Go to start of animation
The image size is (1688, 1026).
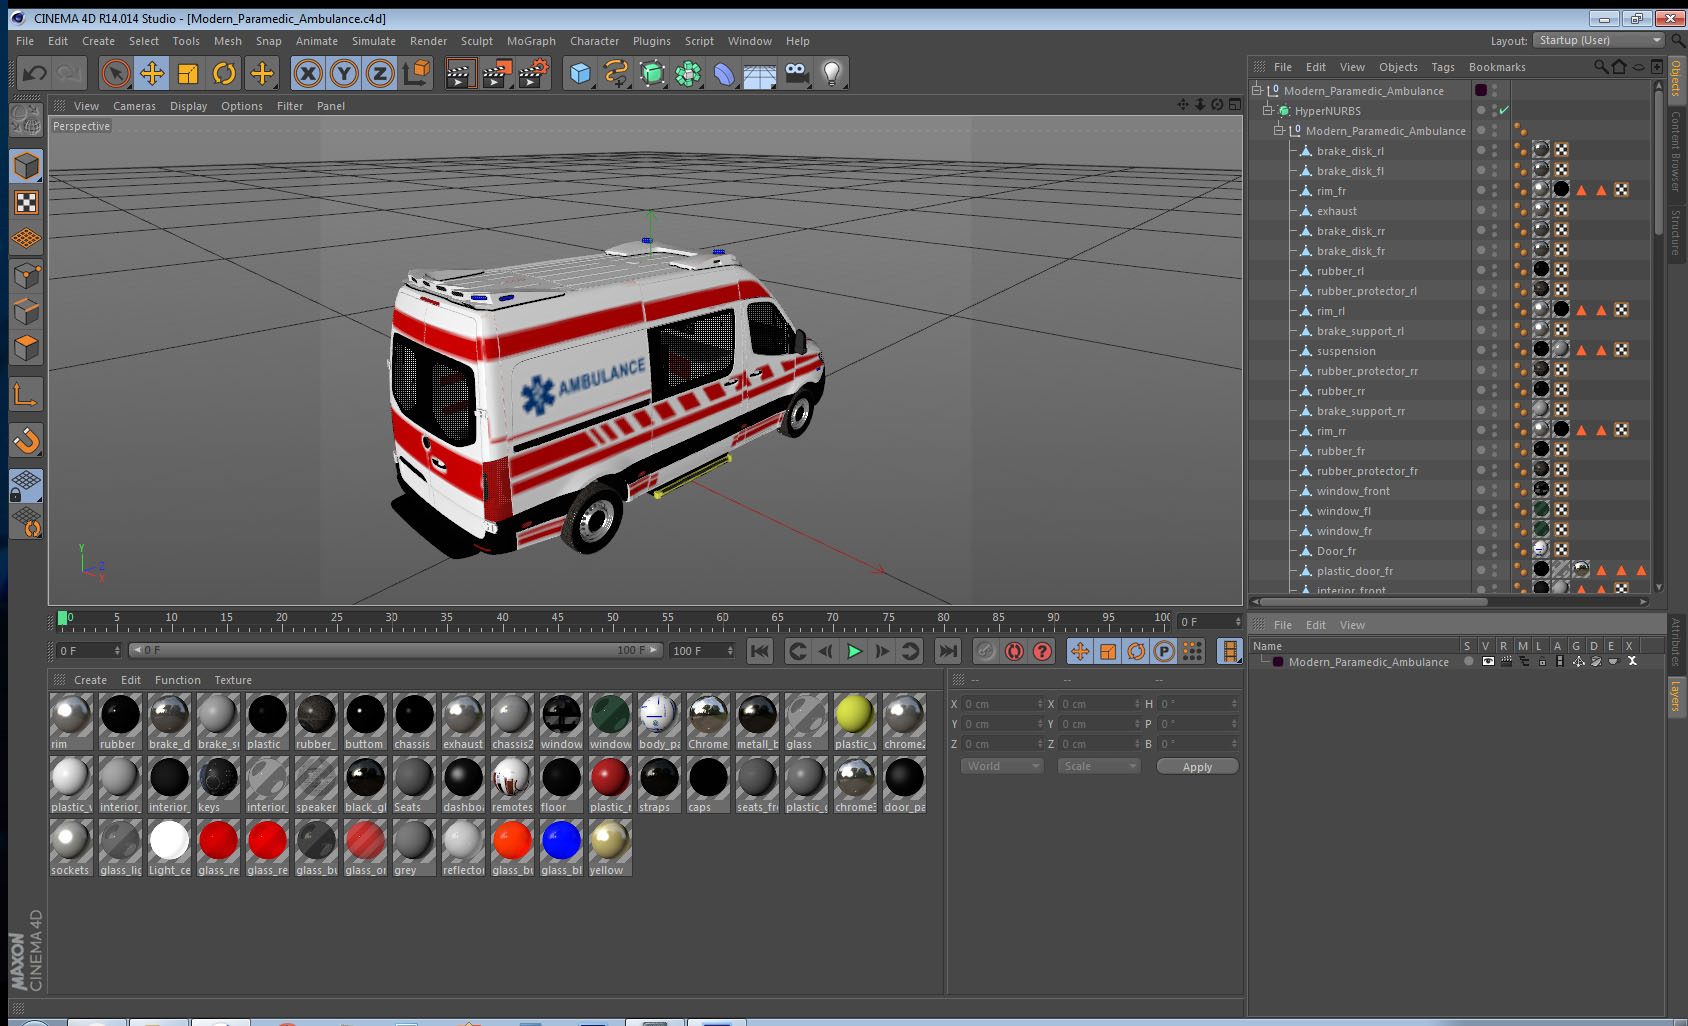[760, 651]
